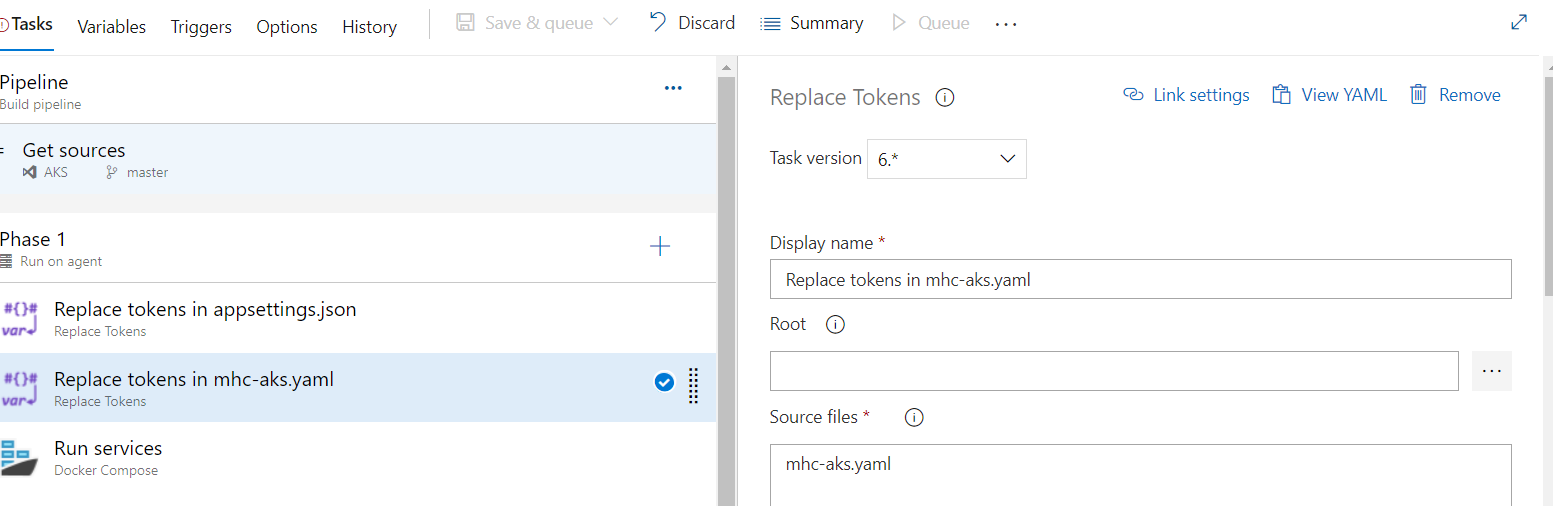Click the Run on agent server icon

tap(7, 261)
